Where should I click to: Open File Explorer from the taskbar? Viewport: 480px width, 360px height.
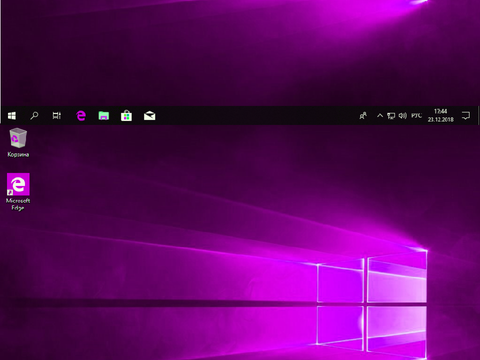pyautogui.click(x=104, y=116)
